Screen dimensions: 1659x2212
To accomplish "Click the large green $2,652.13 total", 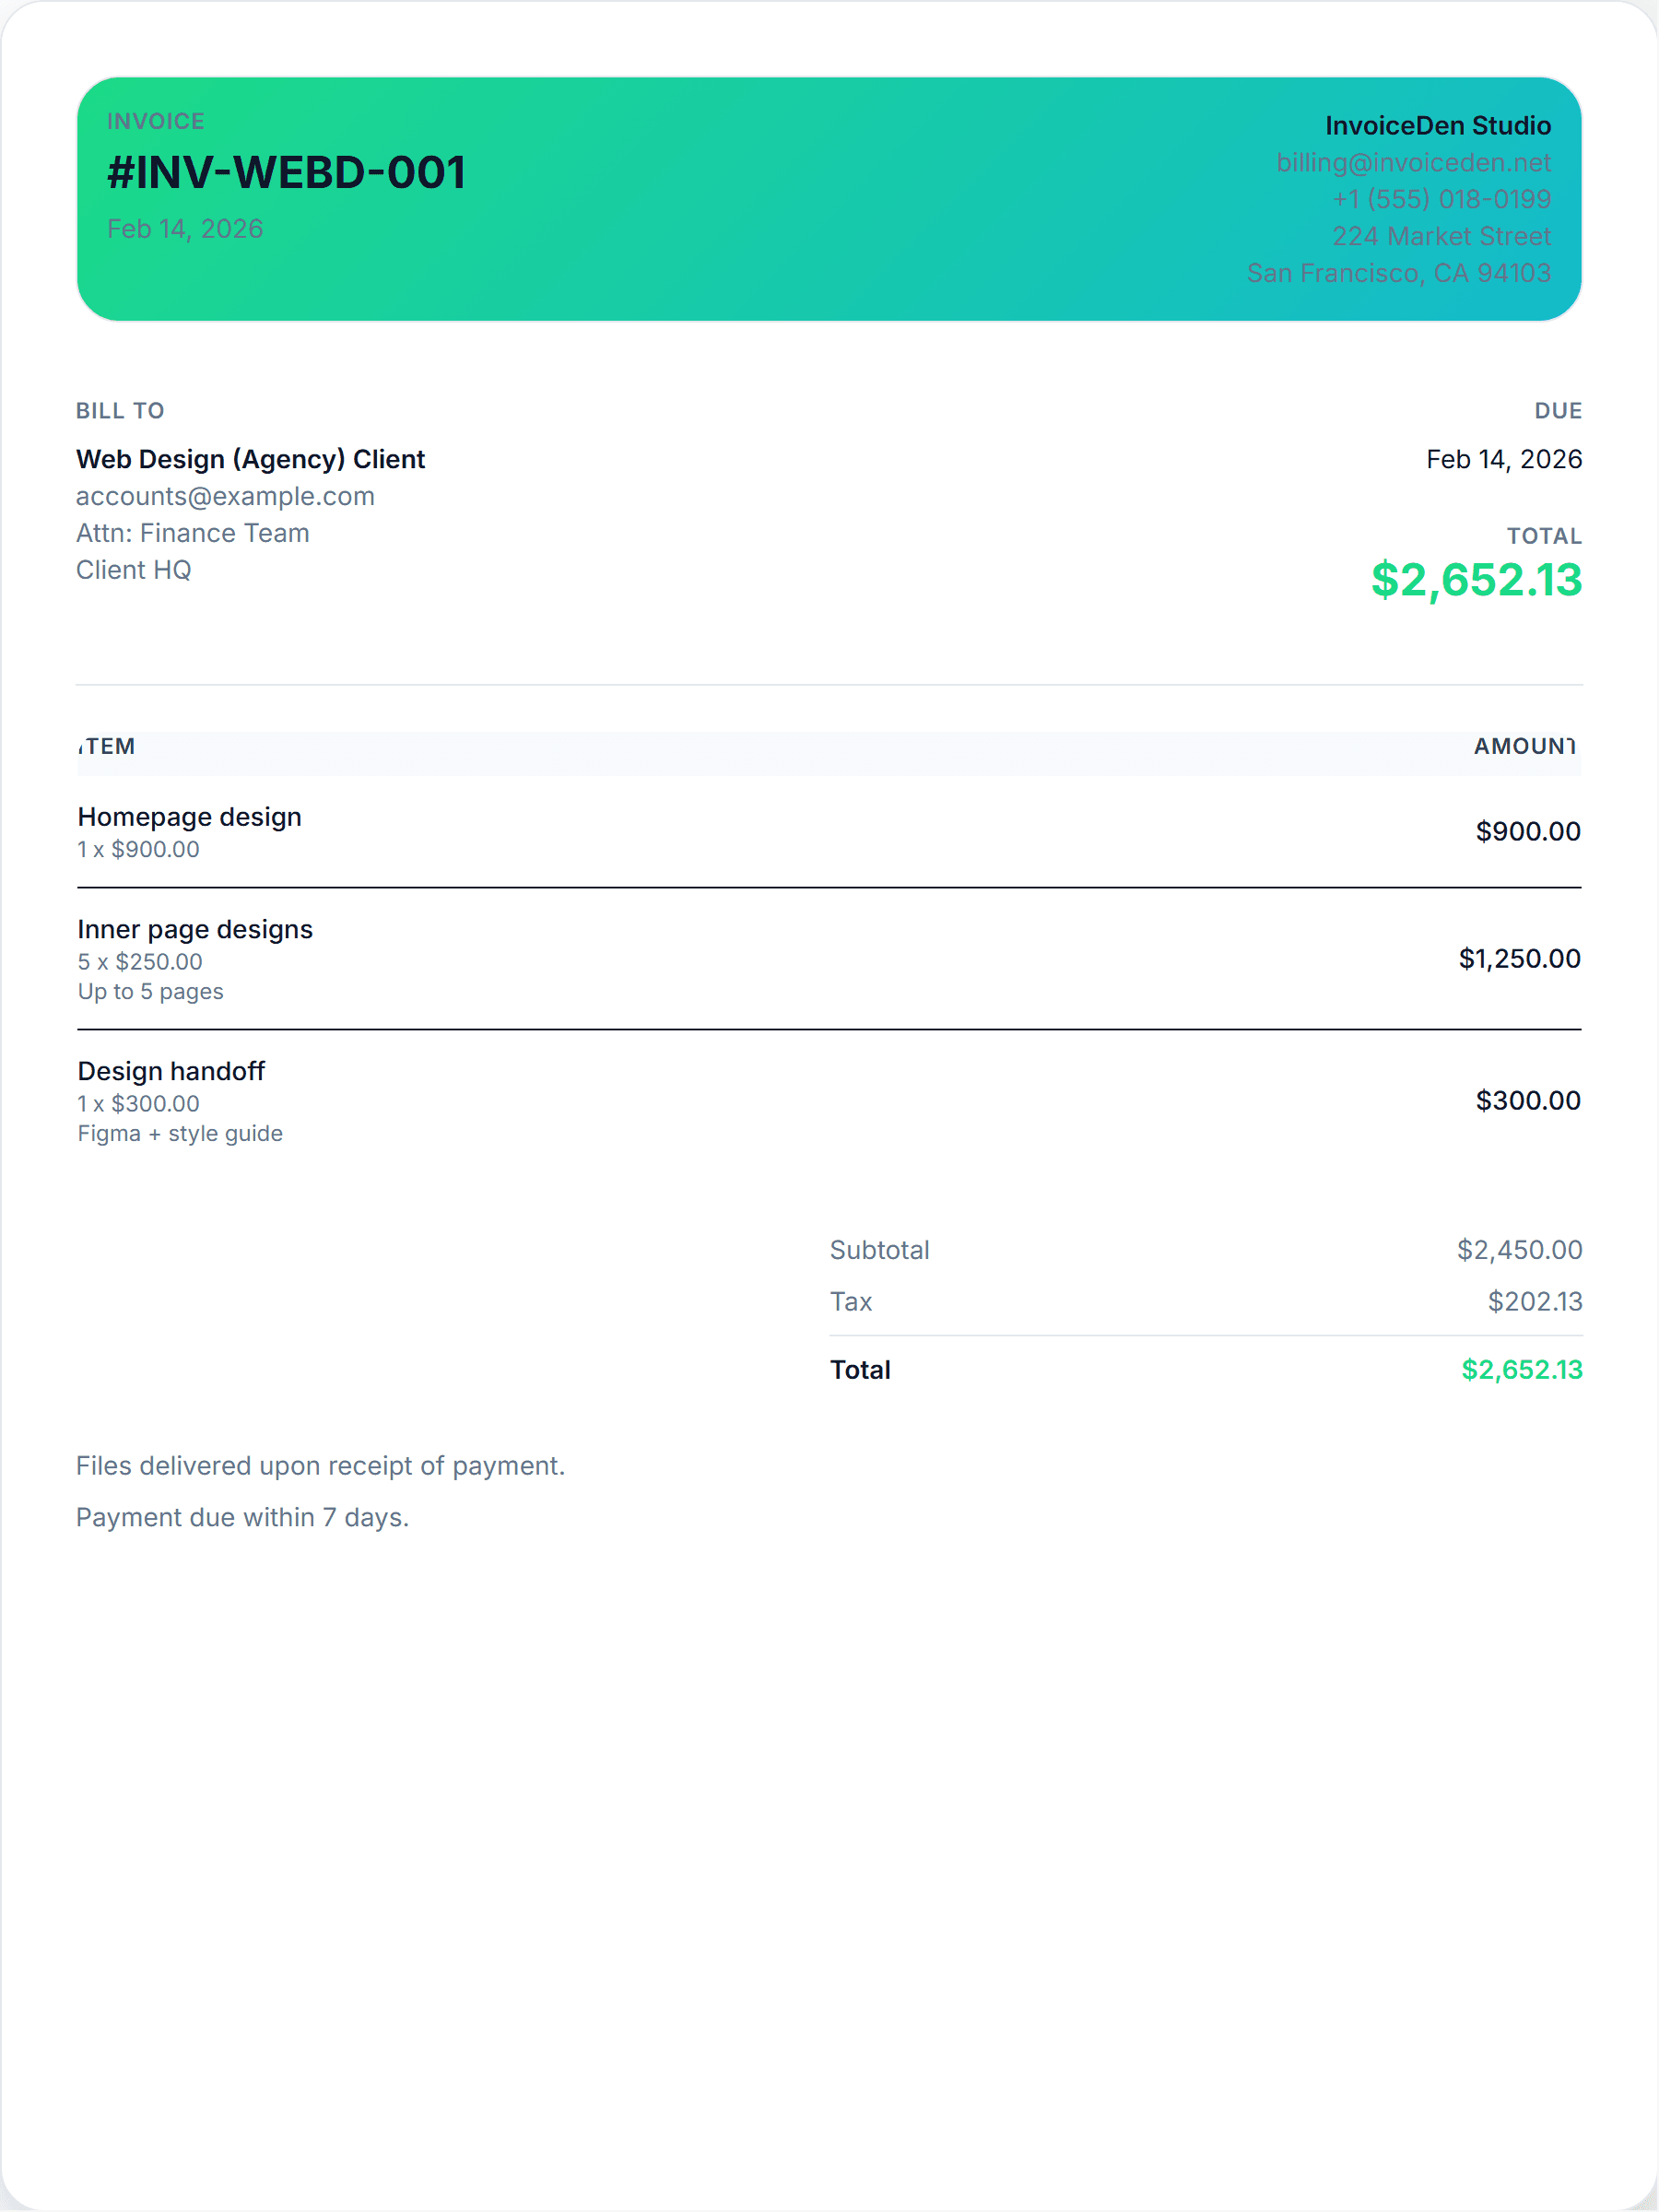I will tap(1475, 580).
